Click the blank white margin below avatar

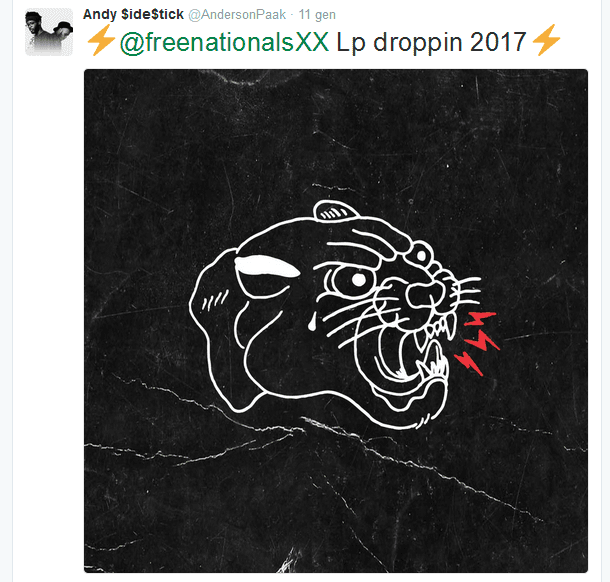pos(49,311)
